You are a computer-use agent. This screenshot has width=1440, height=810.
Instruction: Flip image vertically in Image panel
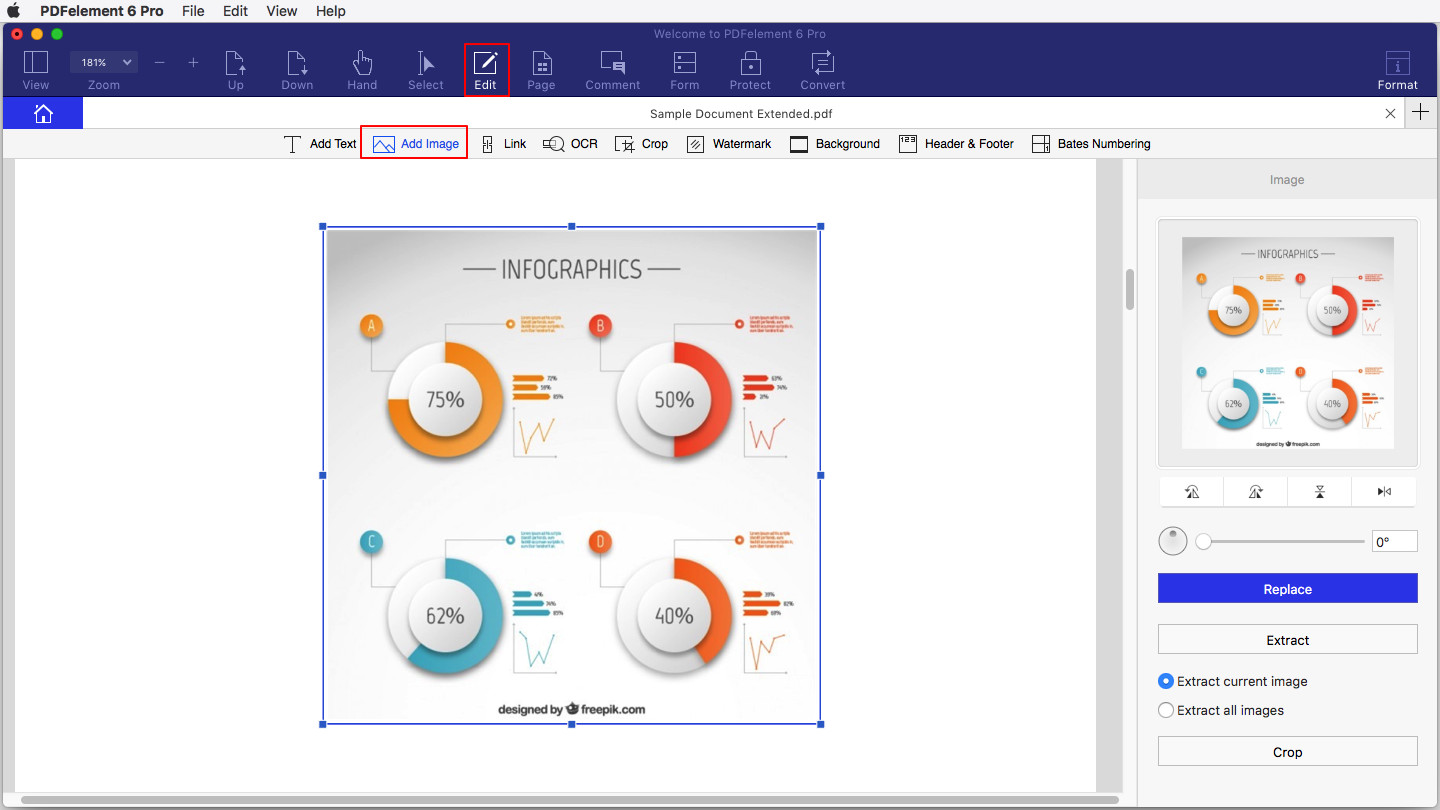1320,491
